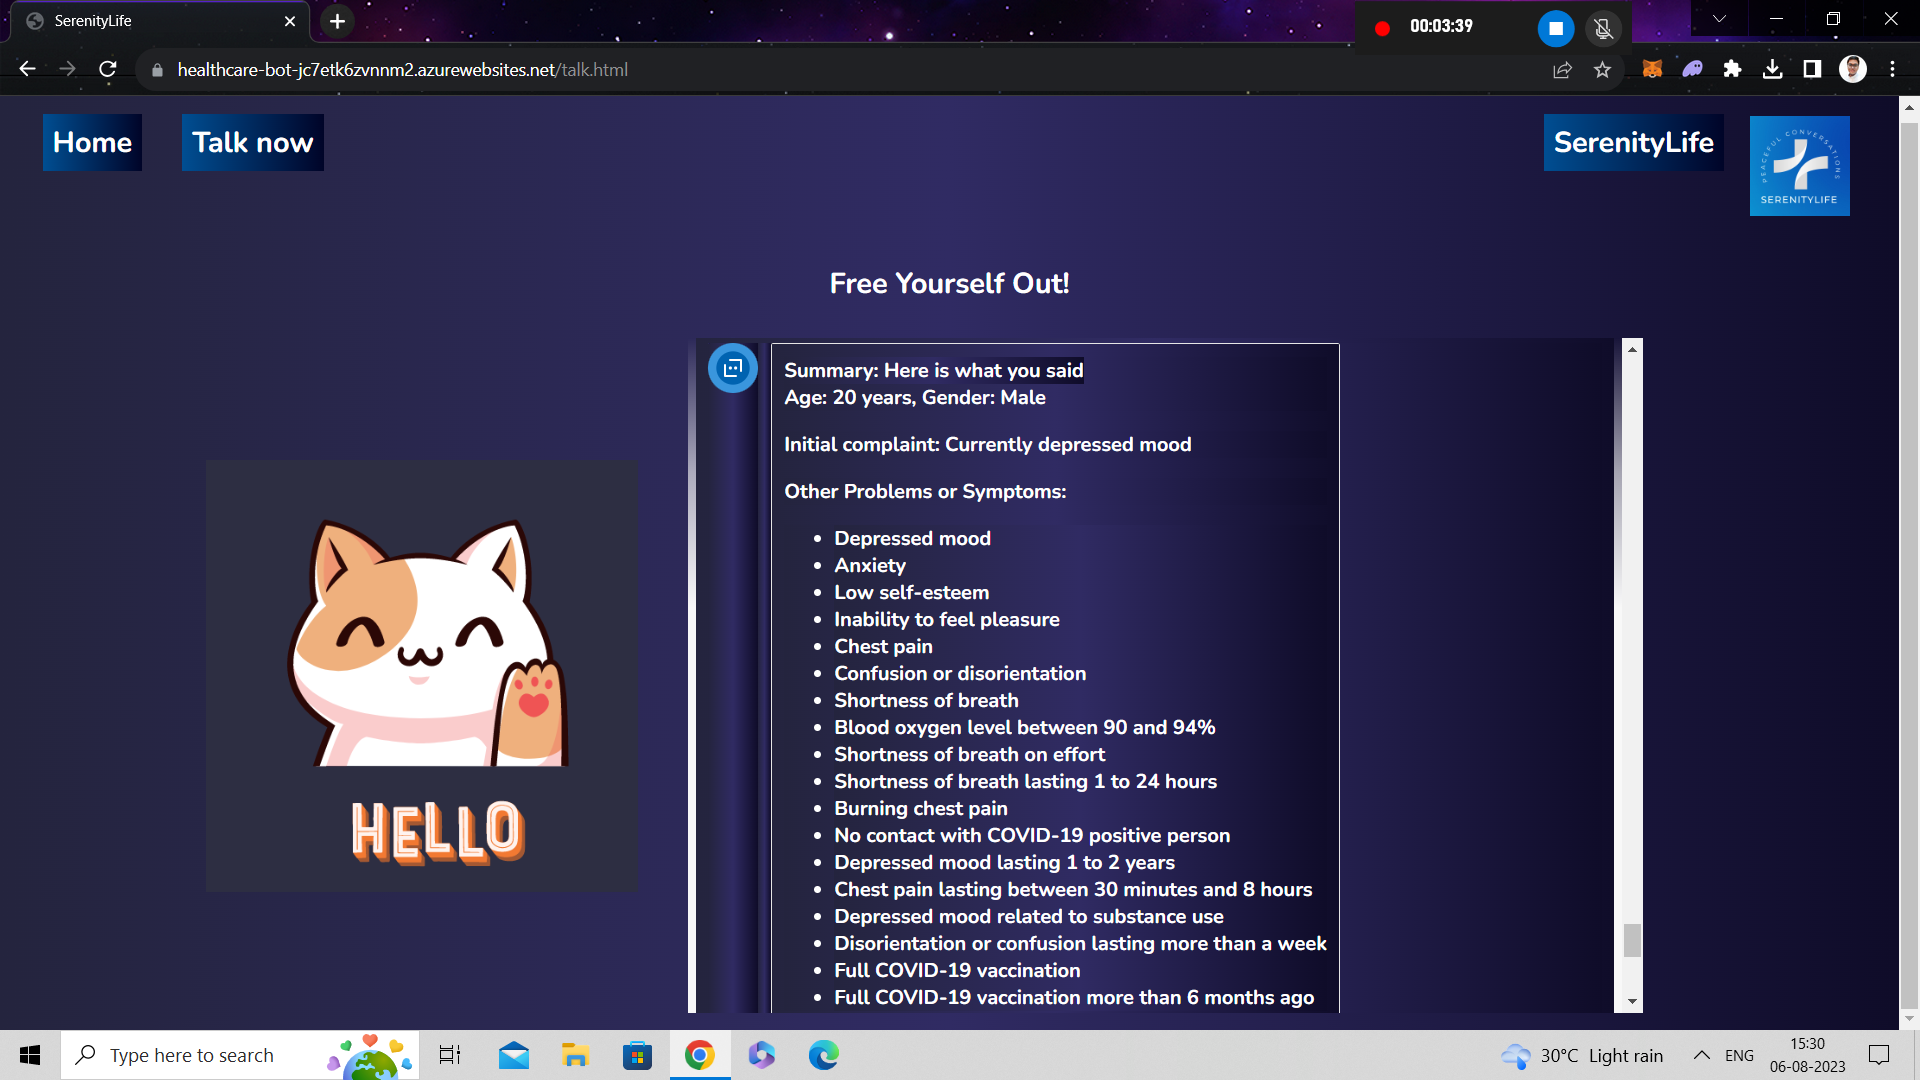Show hidden system tray icons
1920x1080 pixels.
pyautogui.click(x=1701, y=1055)
